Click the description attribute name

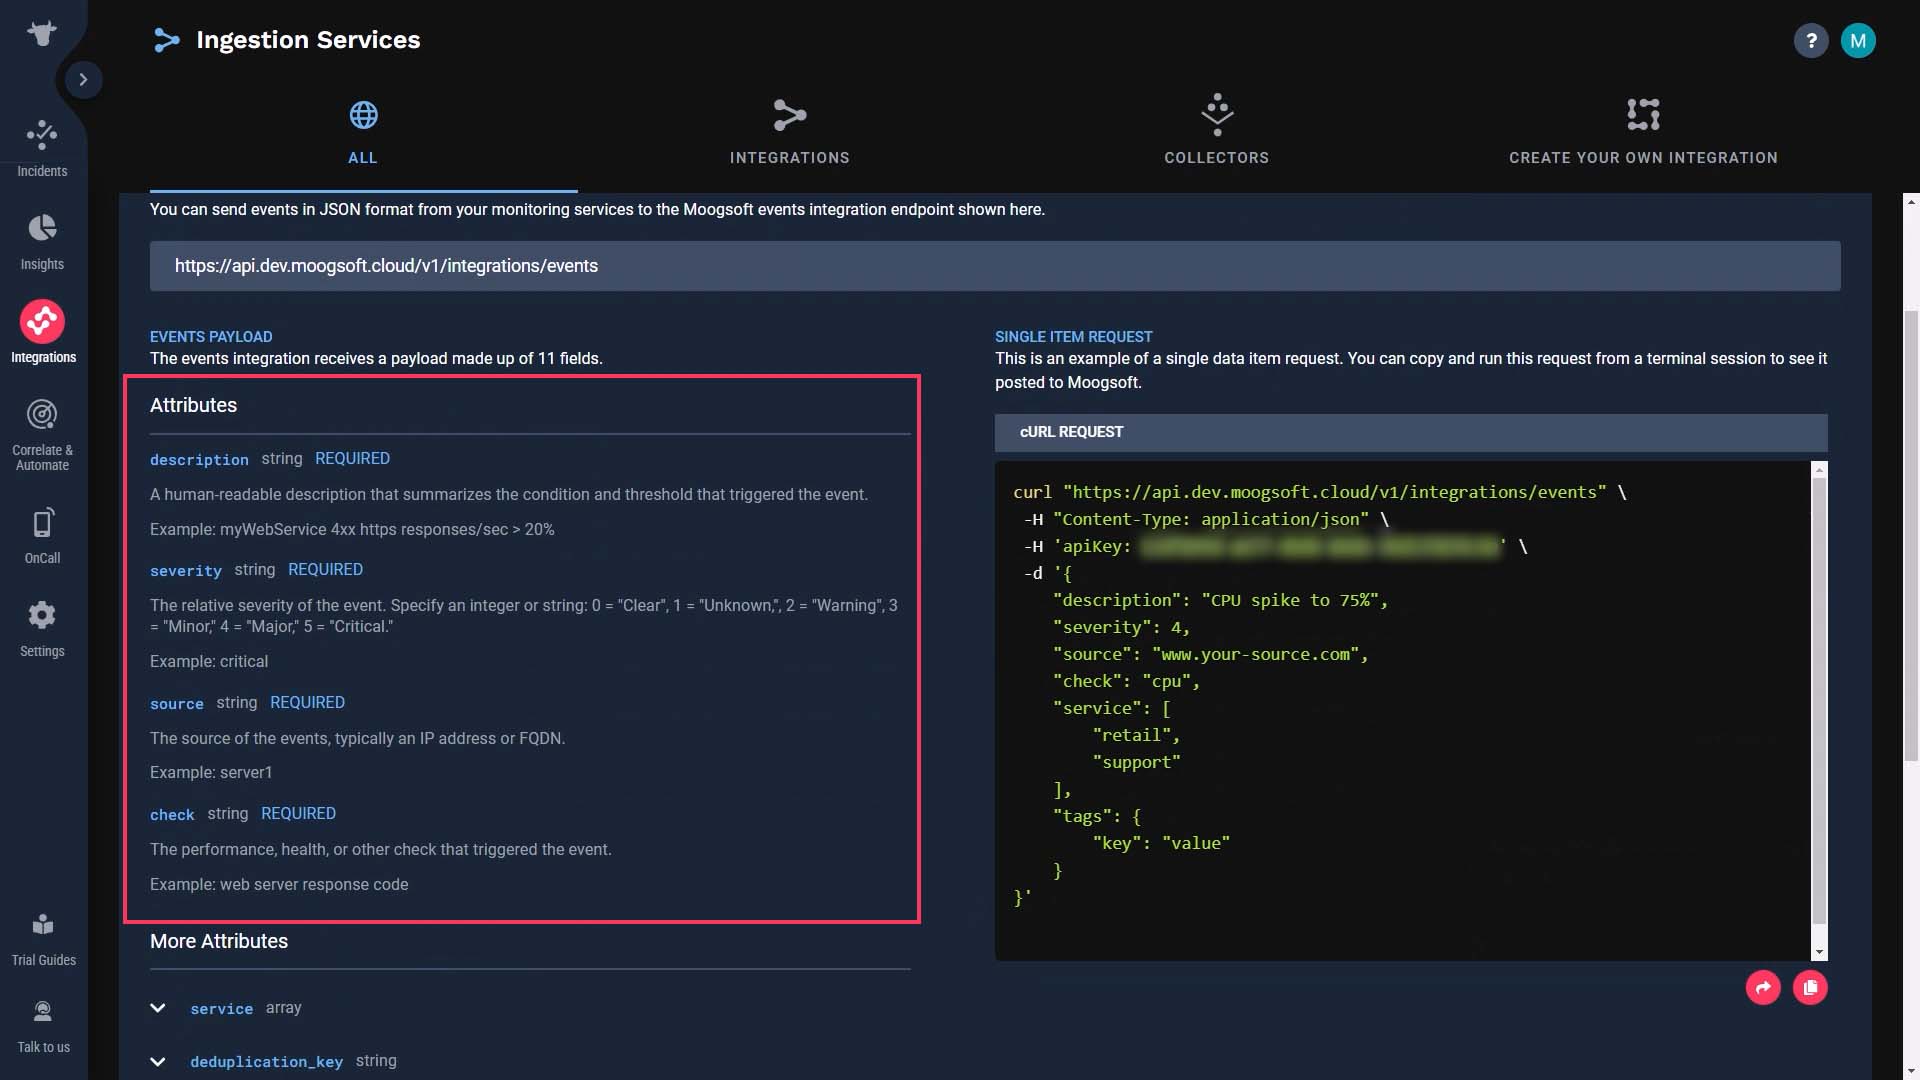click(x=199, y=460)
